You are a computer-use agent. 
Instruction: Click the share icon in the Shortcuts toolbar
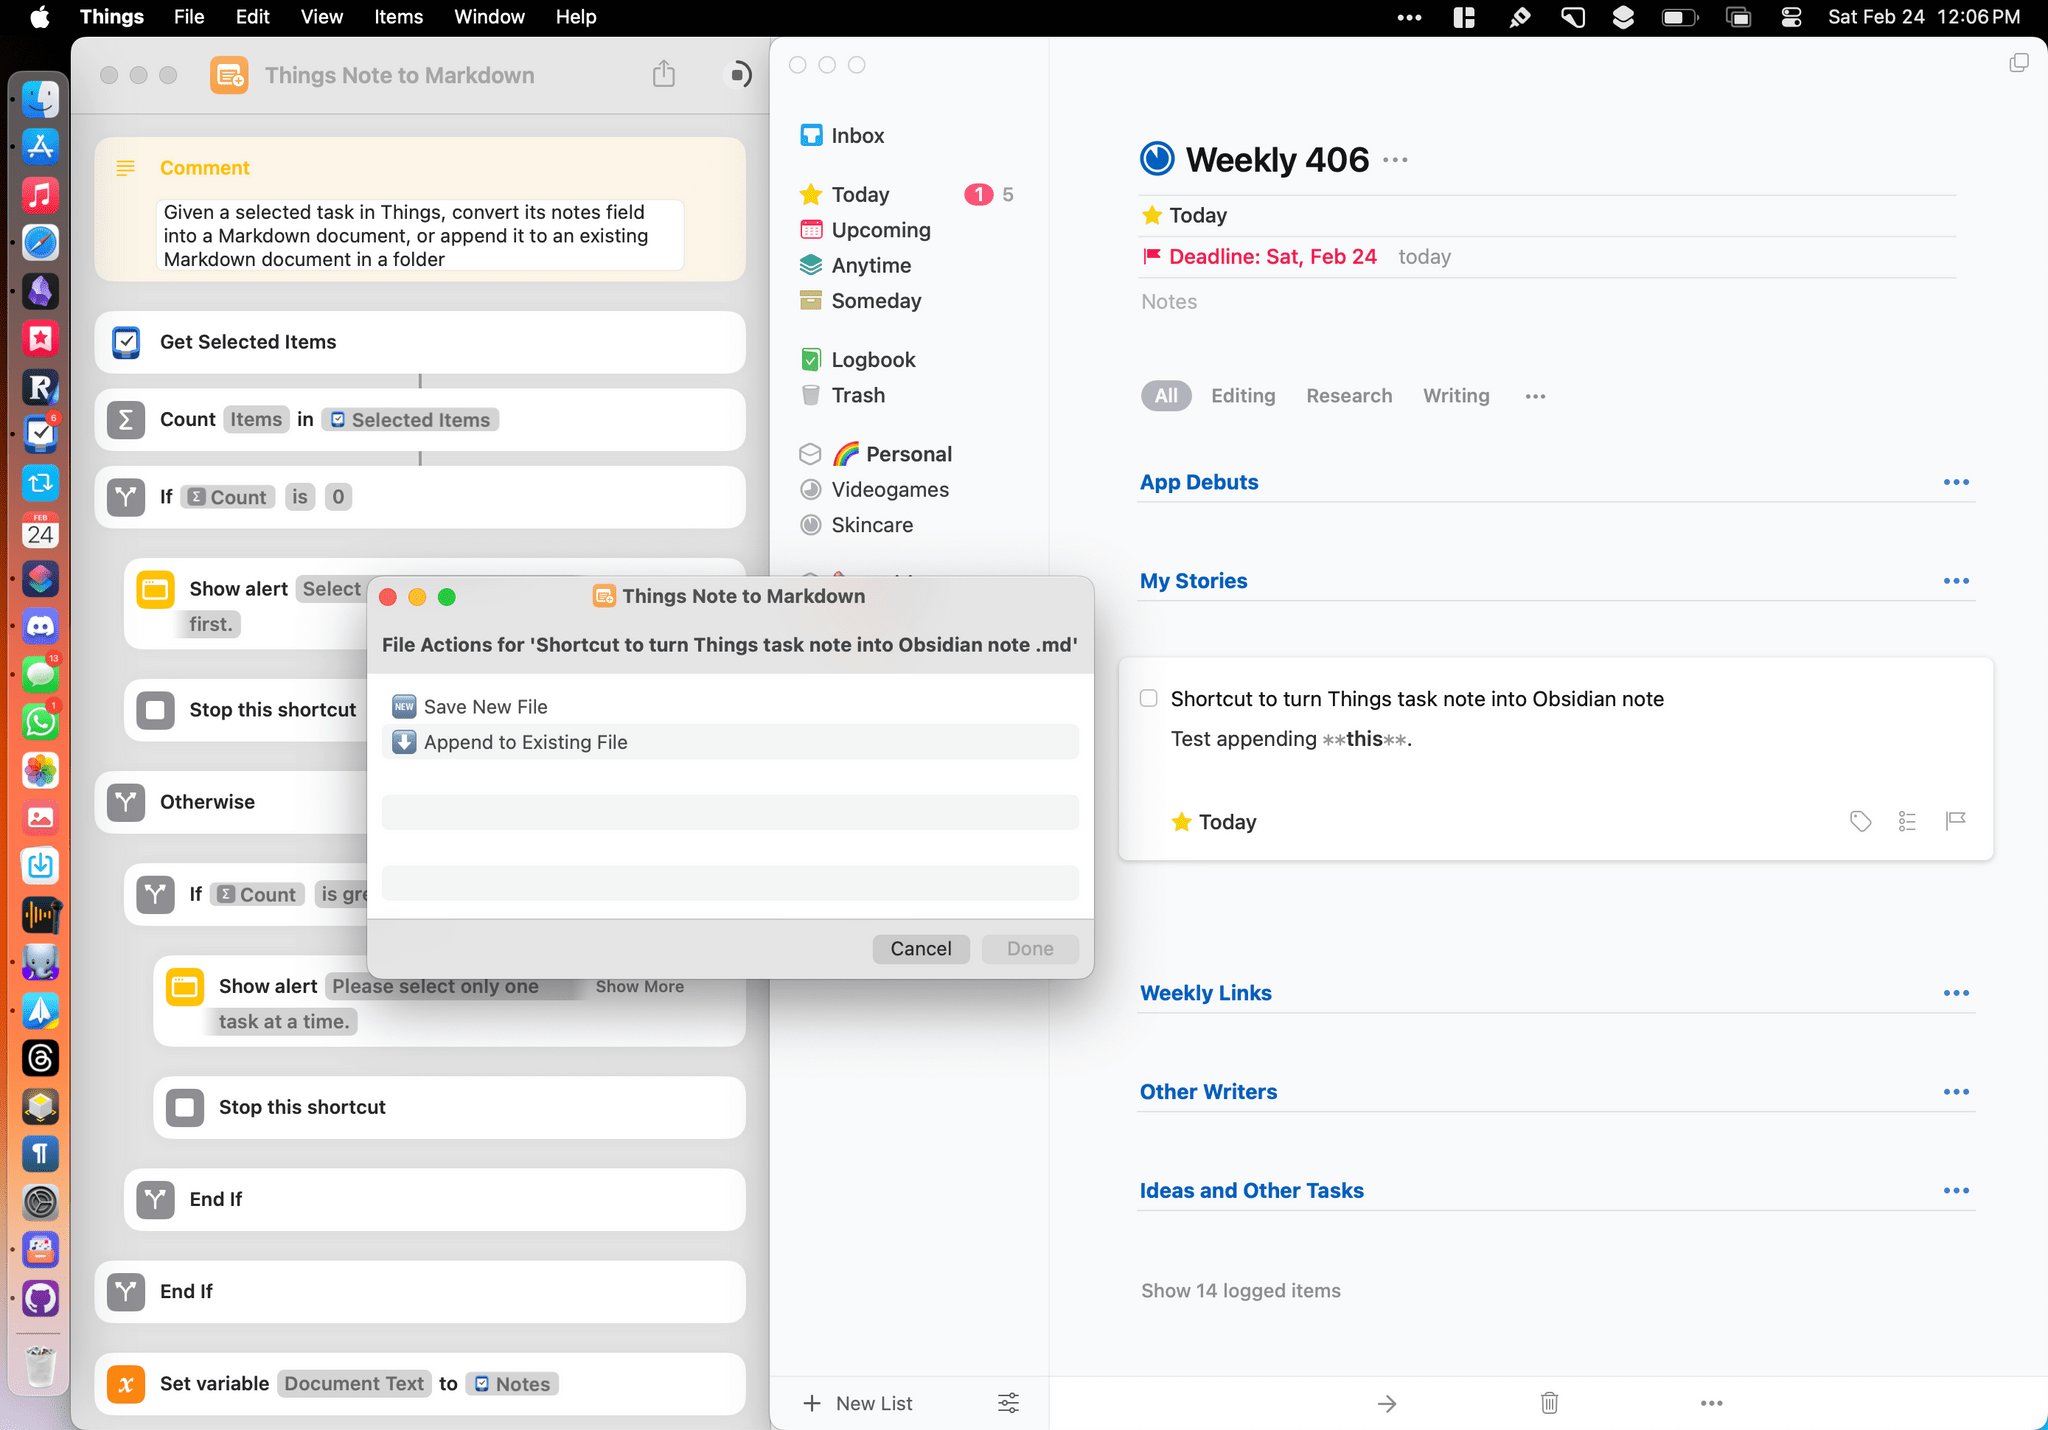pos(663,74)
